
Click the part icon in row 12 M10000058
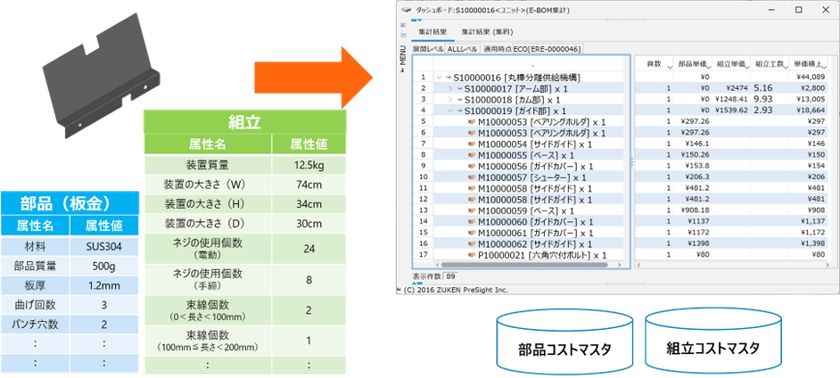click(x=472, y=199)
